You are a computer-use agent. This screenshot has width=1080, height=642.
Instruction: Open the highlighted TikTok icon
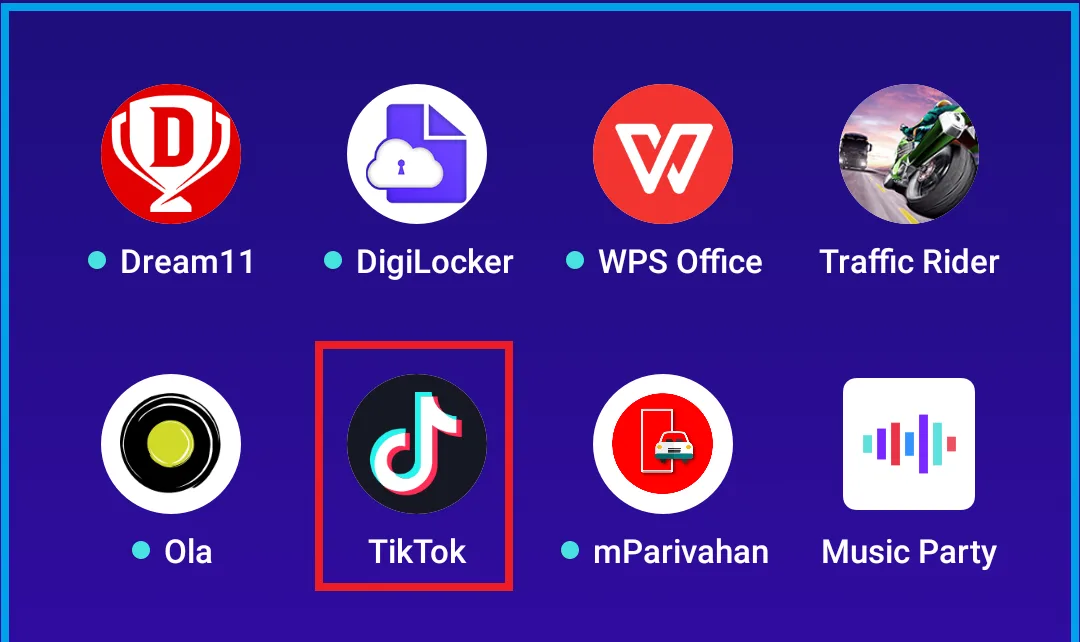[x=417, y=444]
